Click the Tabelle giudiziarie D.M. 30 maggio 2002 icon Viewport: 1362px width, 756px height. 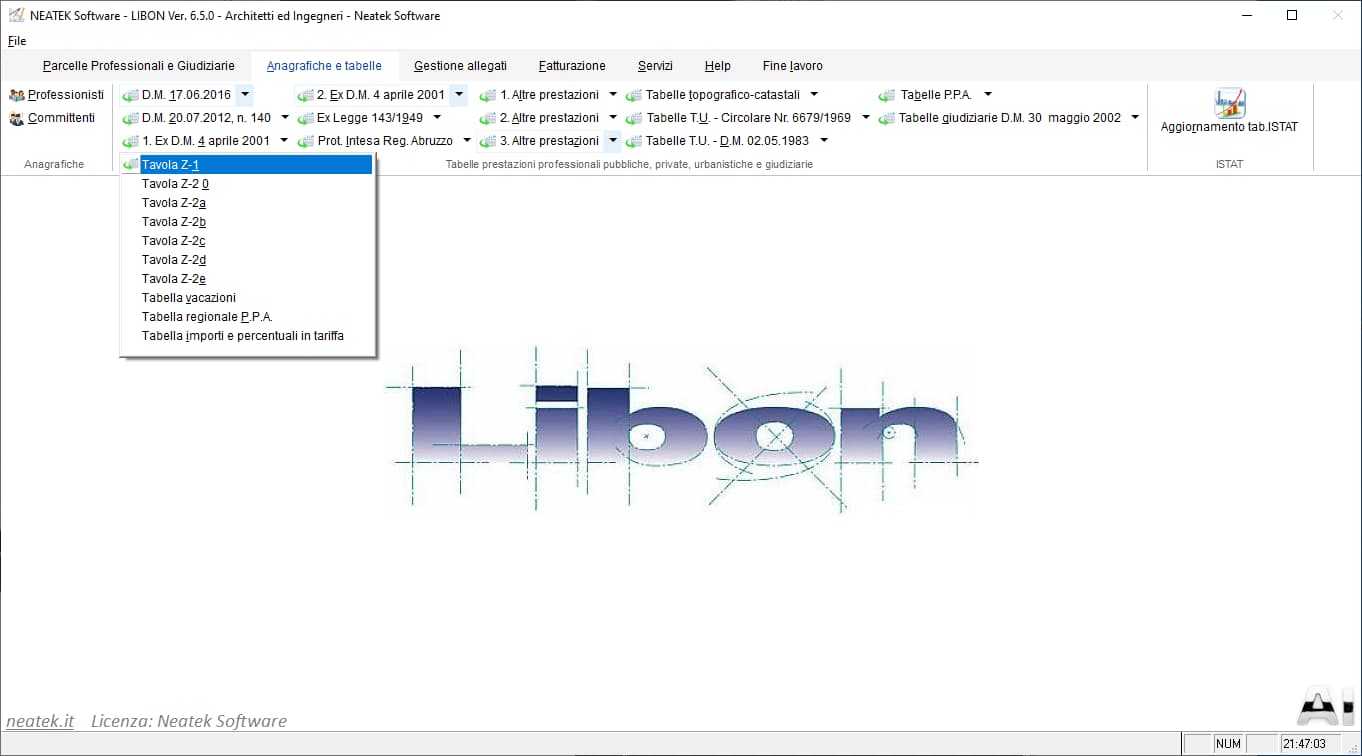(887, 118)
